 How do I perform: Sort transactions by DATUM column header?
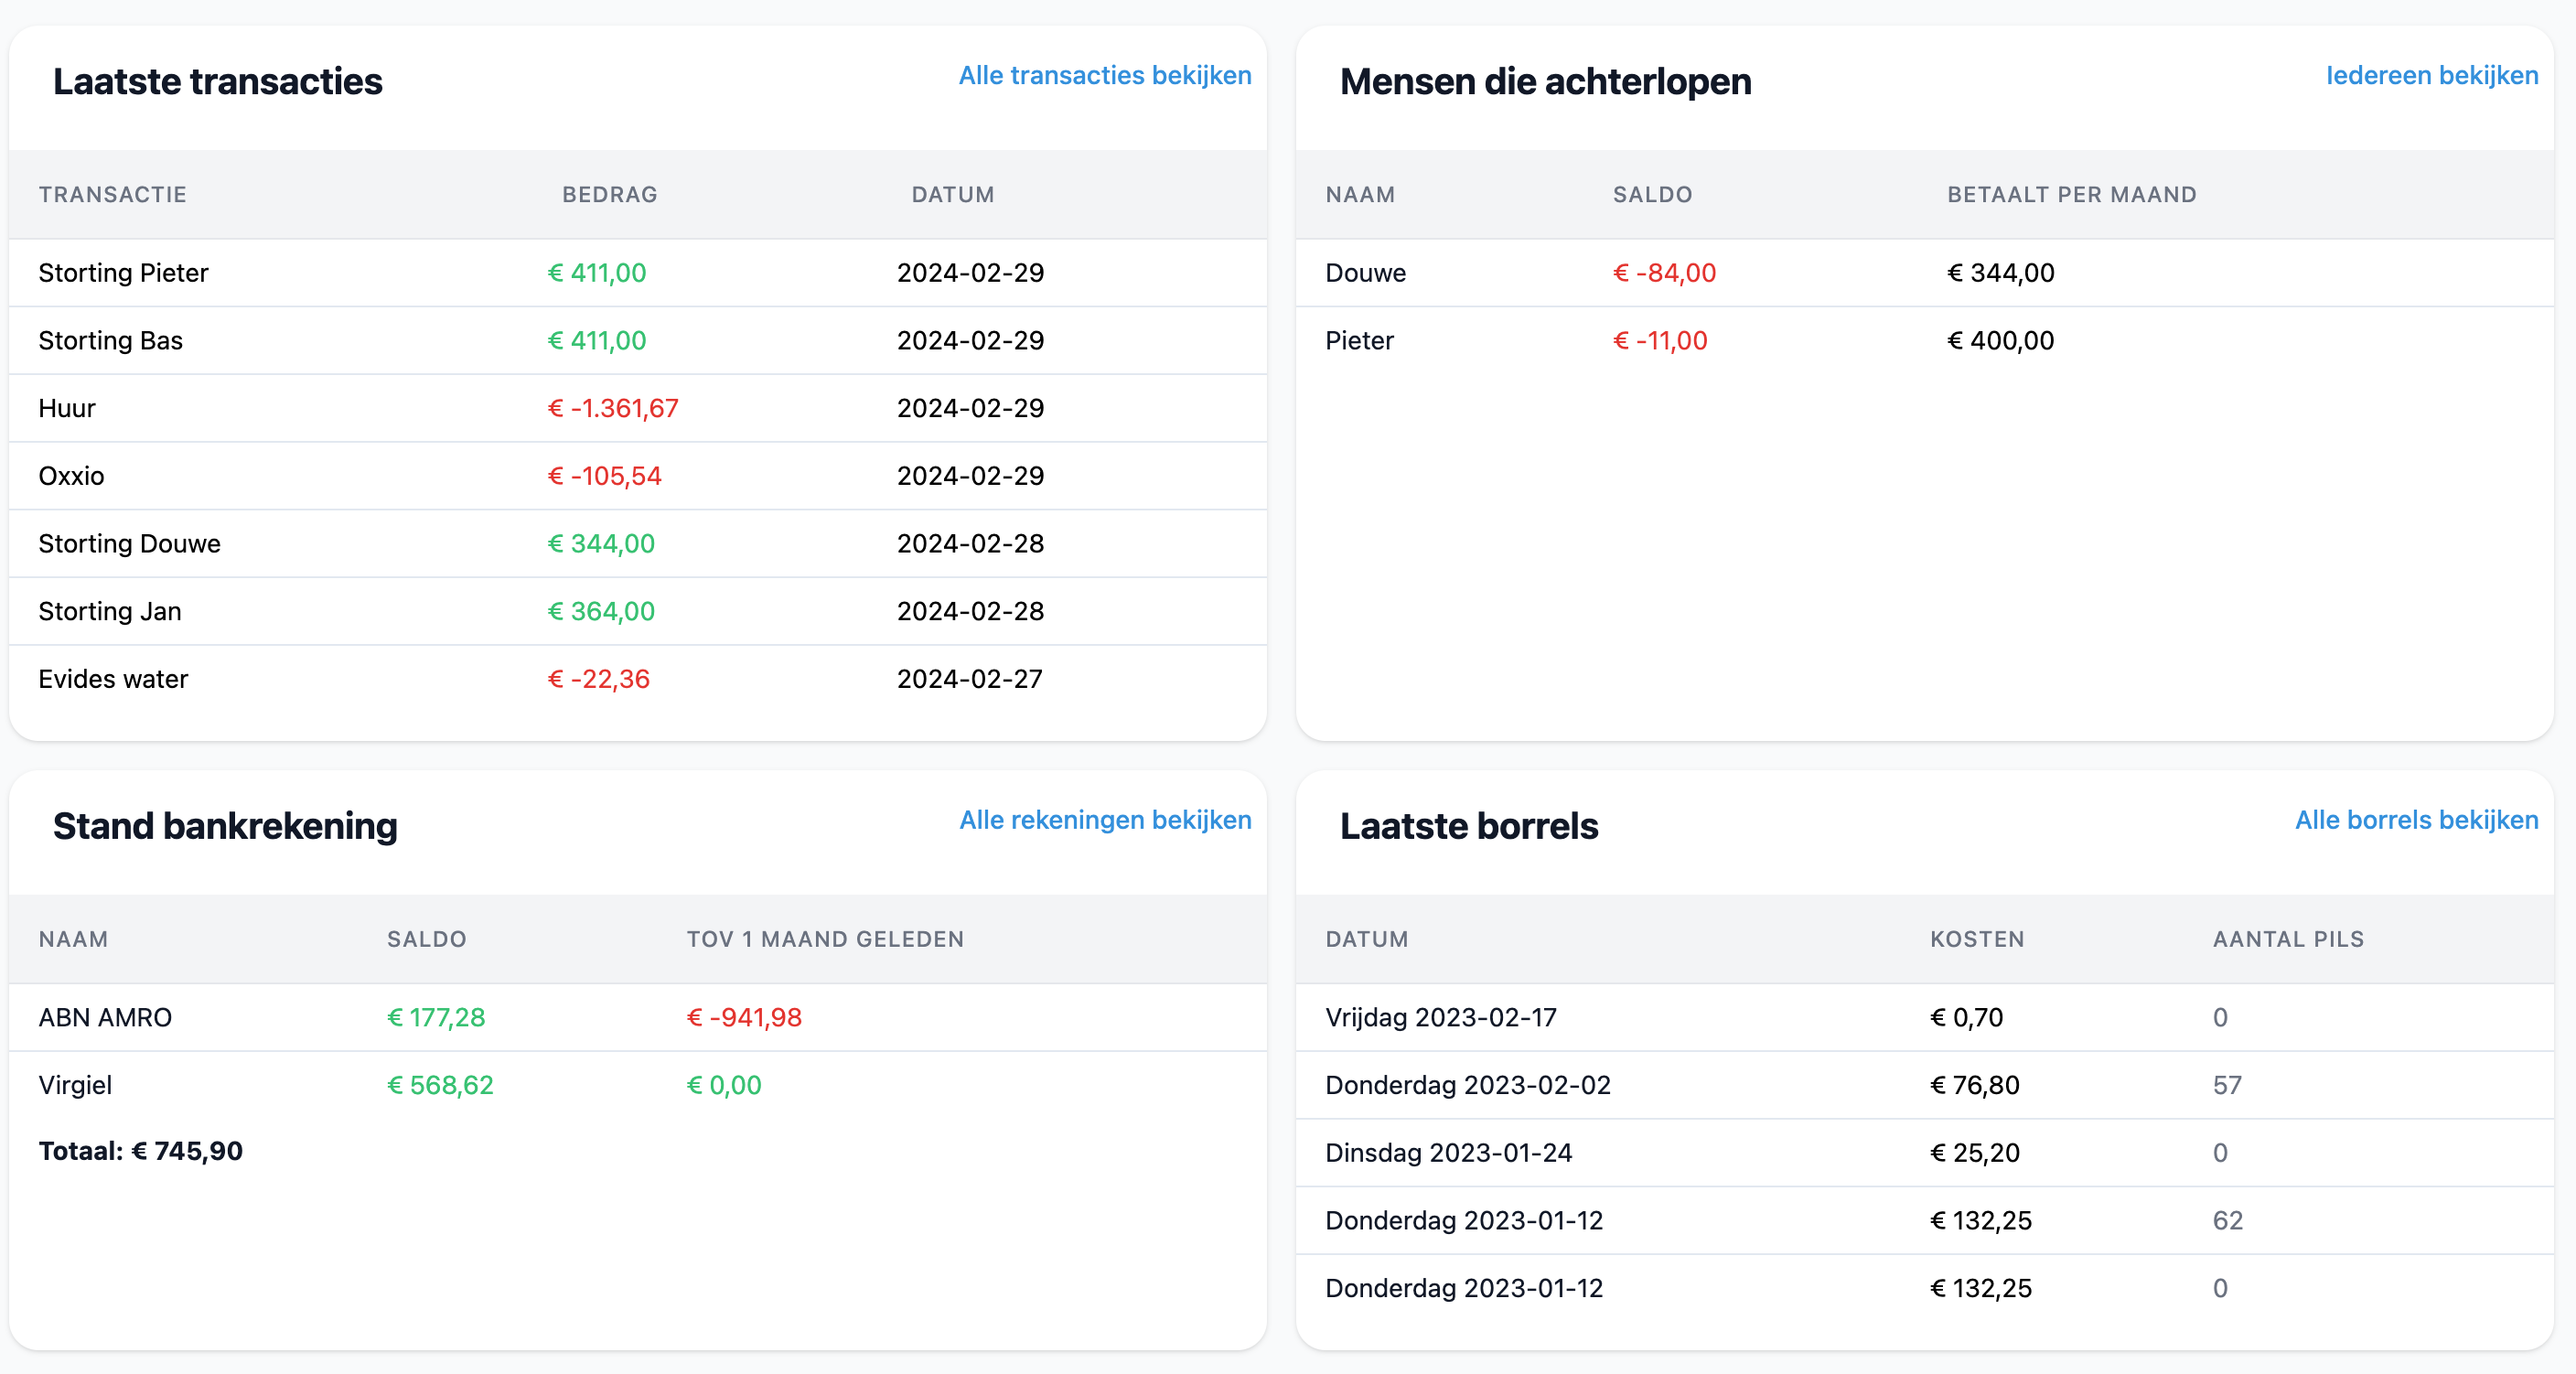click(x=952, y=194)
